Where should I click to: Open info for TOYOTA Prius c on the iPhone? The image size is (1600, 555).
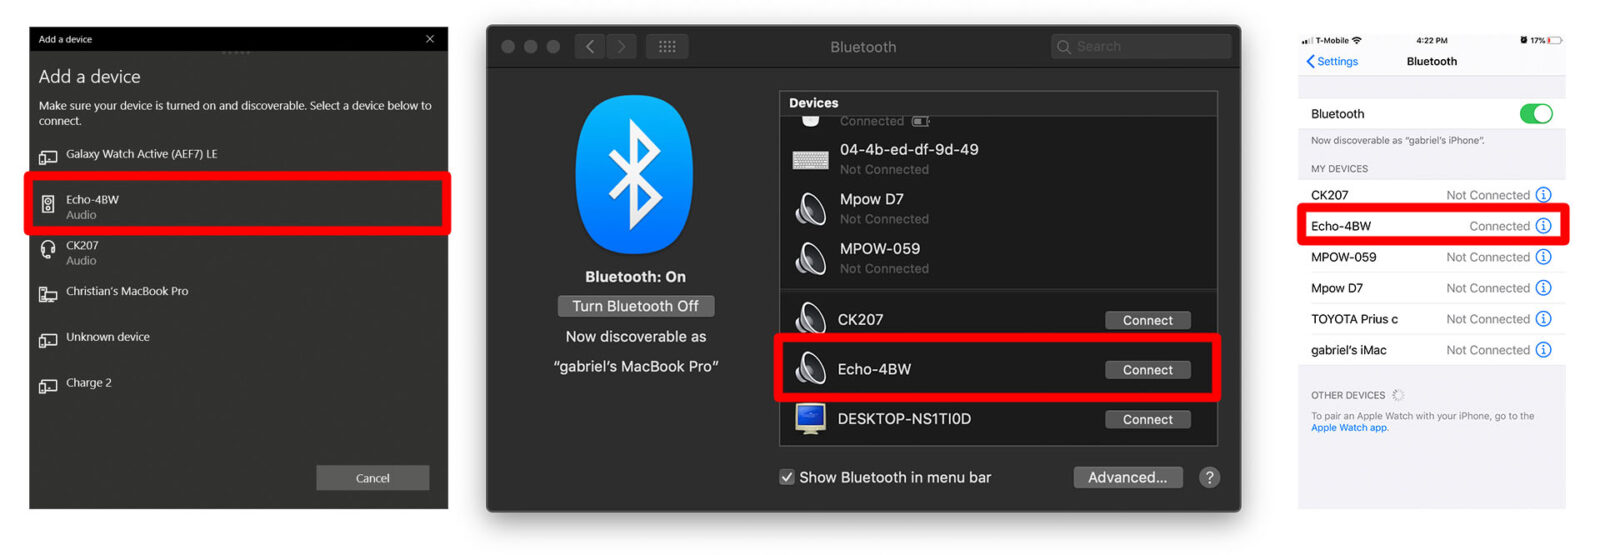[1544, 319]
